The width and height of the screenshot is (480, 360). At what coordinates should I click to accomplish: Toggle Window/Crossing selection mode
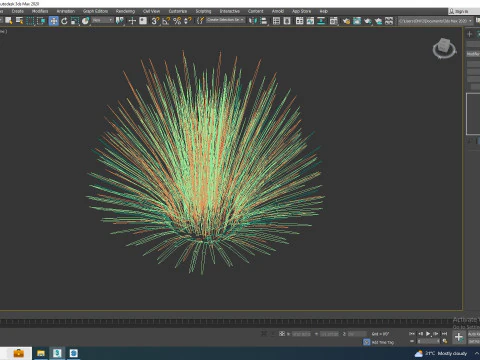coord(41,21)
